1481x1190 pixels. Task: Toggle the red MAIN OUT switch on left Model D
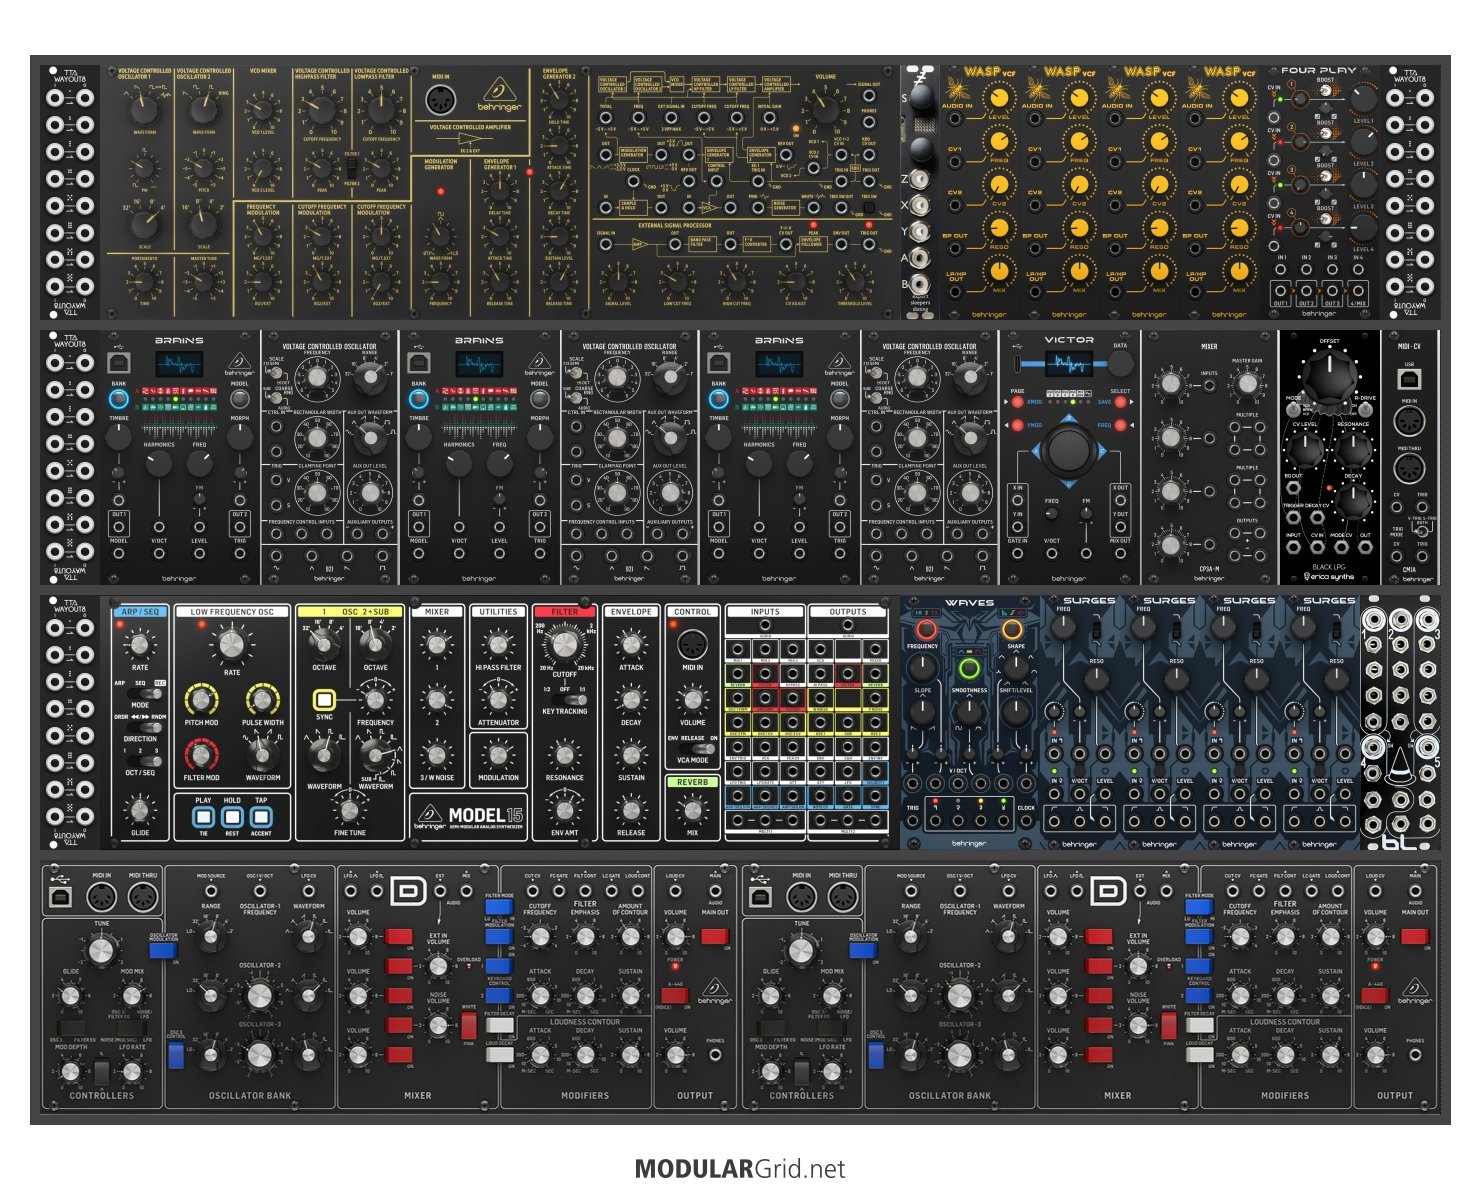click(715, 937)
